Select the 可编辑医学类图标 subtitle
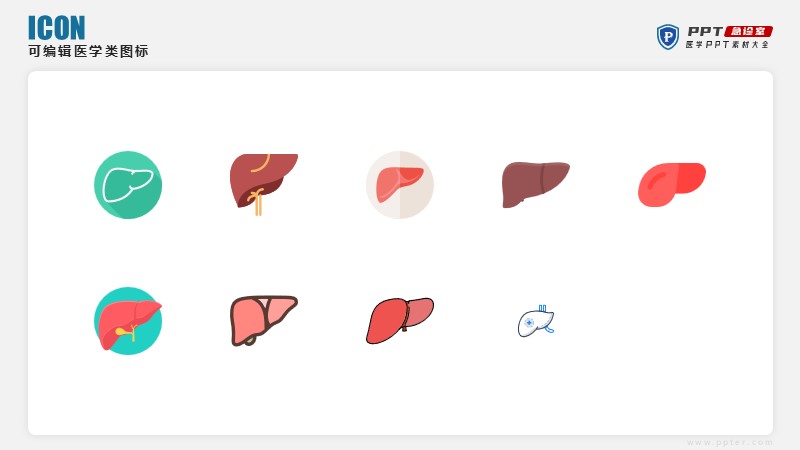 [x=88, y=51]
